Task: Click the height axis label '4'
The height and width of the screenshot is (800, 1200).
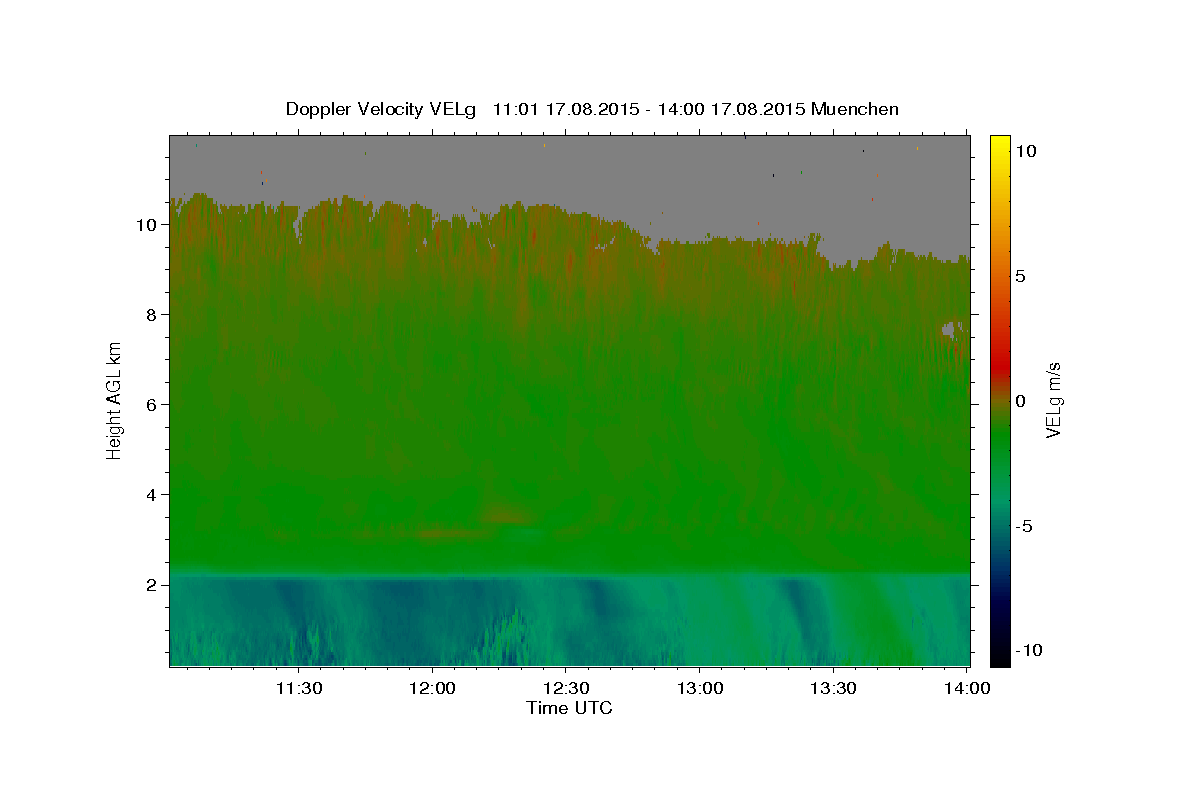Action: pos(152,494)
